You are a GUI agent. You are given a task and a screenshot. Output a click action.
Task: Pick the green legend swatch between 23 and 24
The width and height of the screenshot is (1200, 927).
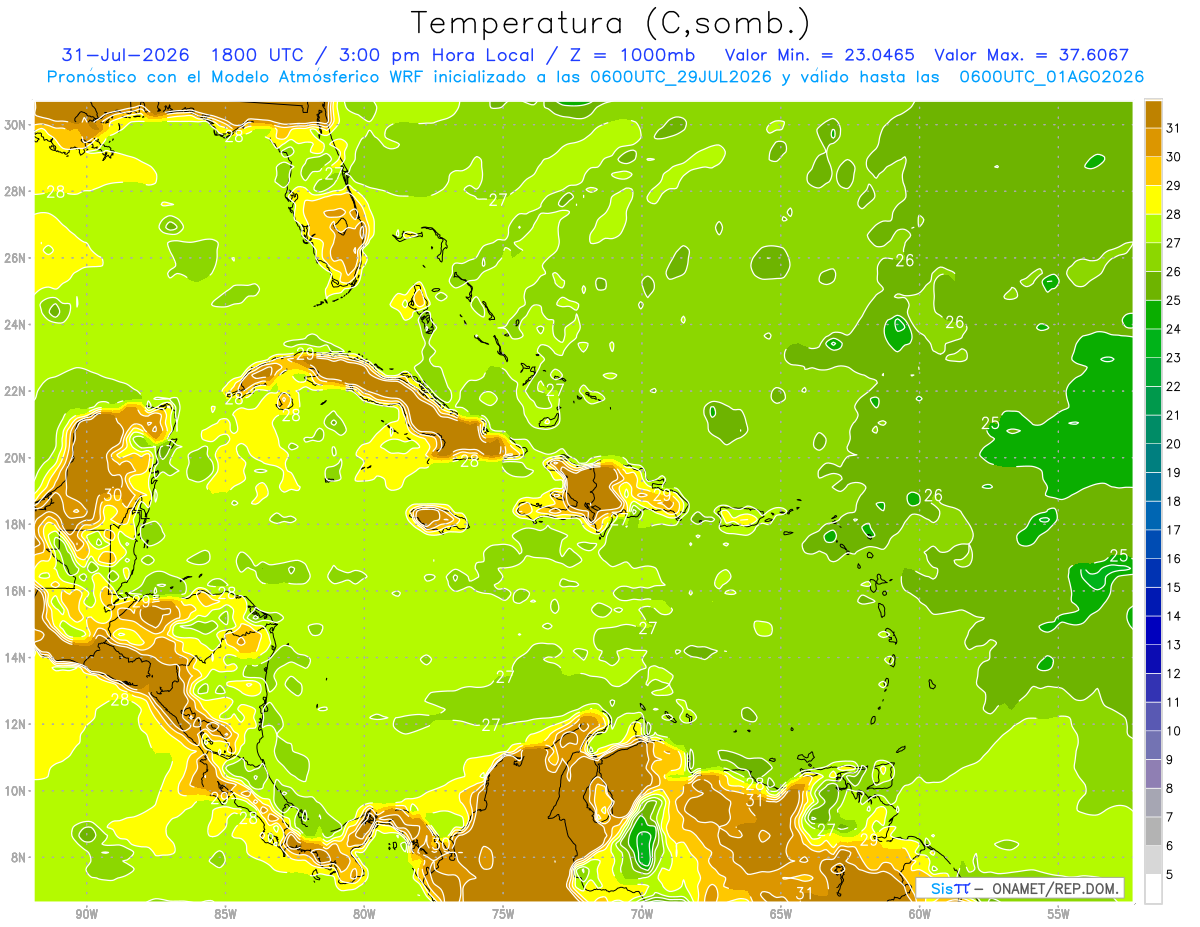coord(1153,344)
